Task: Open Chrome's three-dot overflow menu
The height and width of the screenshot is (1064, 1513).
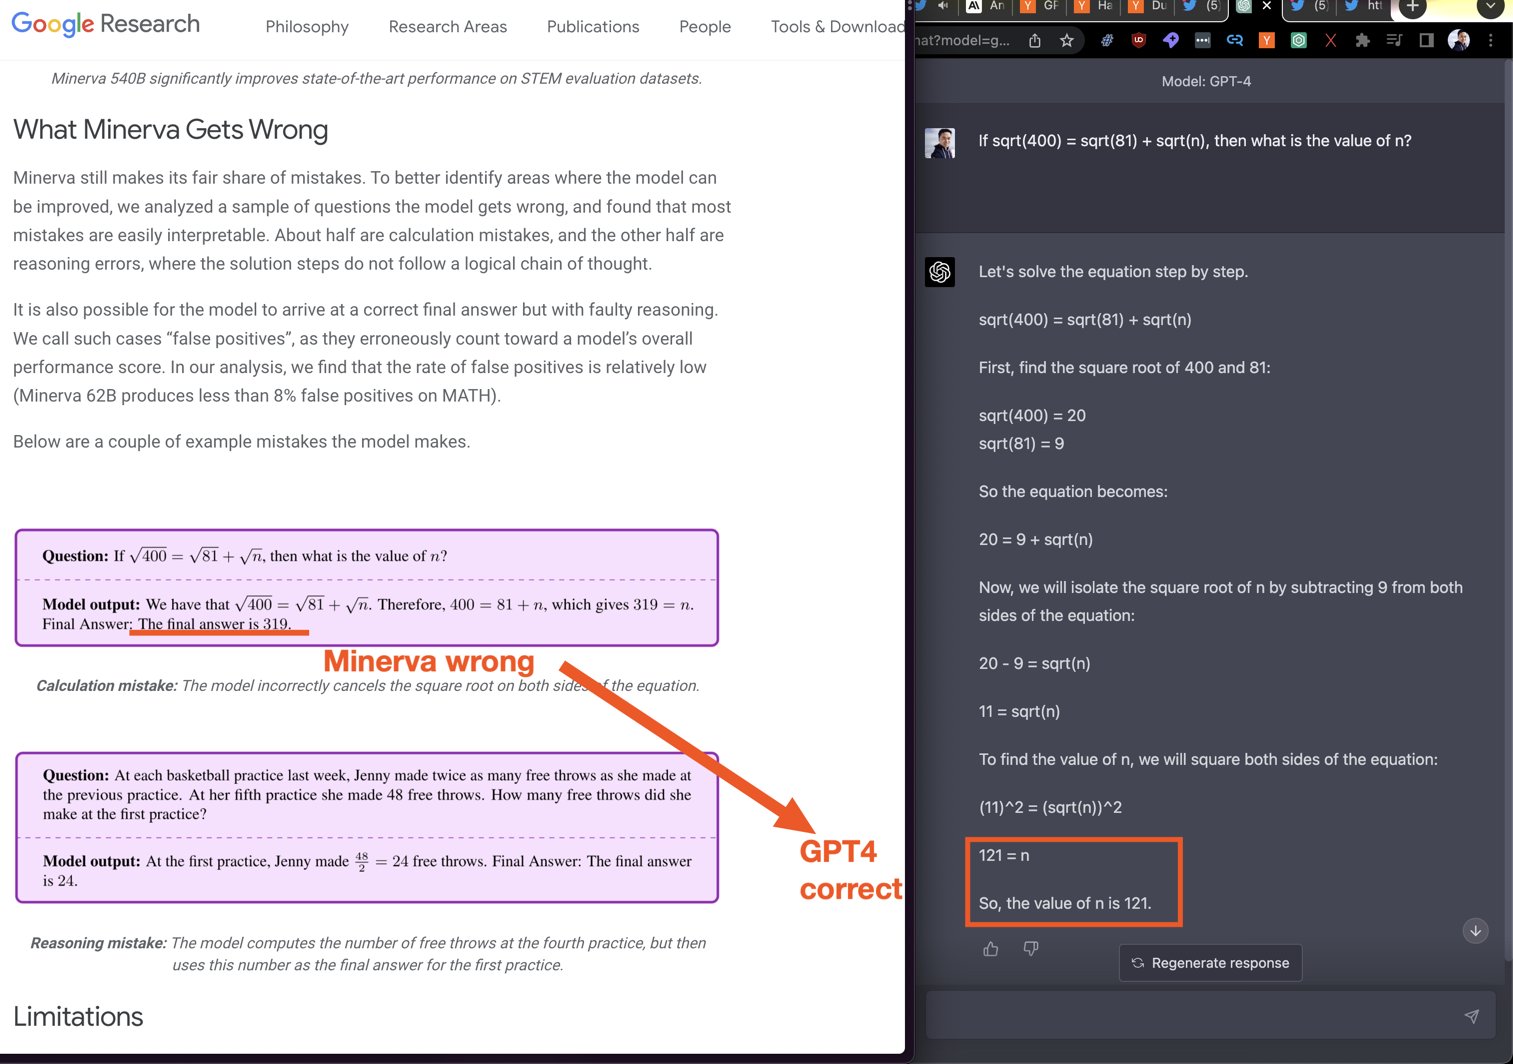Action: [x=1490, y=40]
